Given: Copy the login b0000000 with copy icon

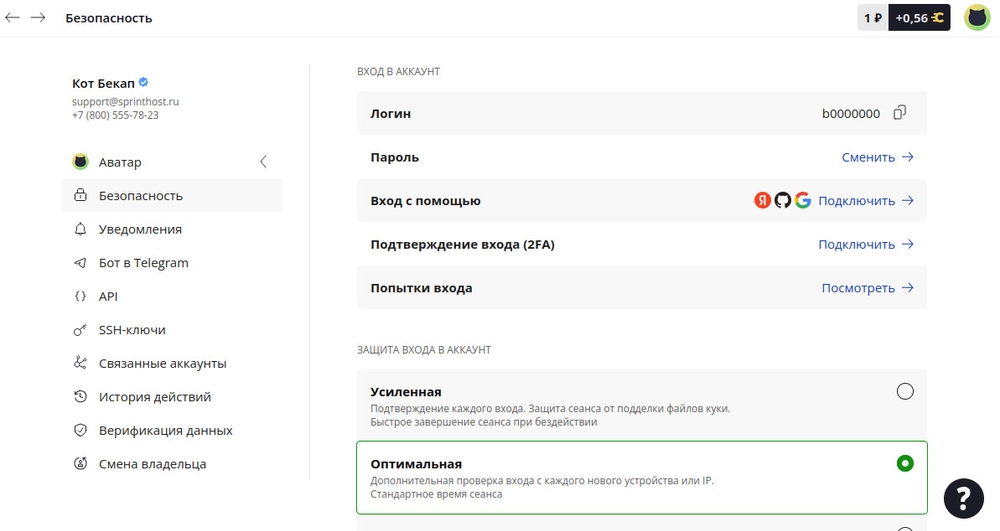Looking at the screenshot, I should (899, 113).
